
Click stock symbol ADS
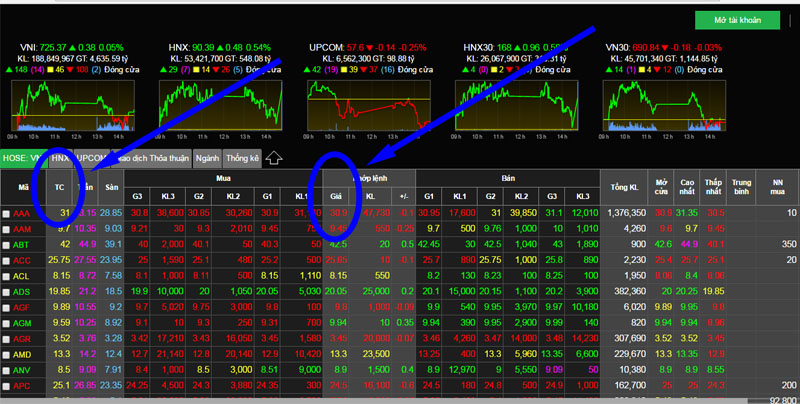coord(21,292)
